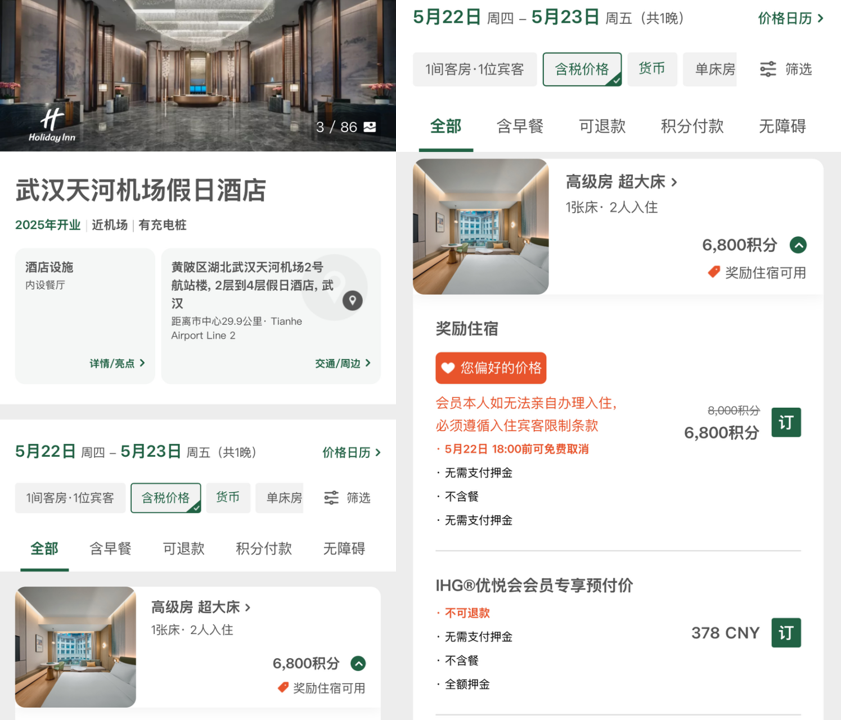Open the hotel lobby banner photo
Viewport: 841px width, 720px height.
198,75
